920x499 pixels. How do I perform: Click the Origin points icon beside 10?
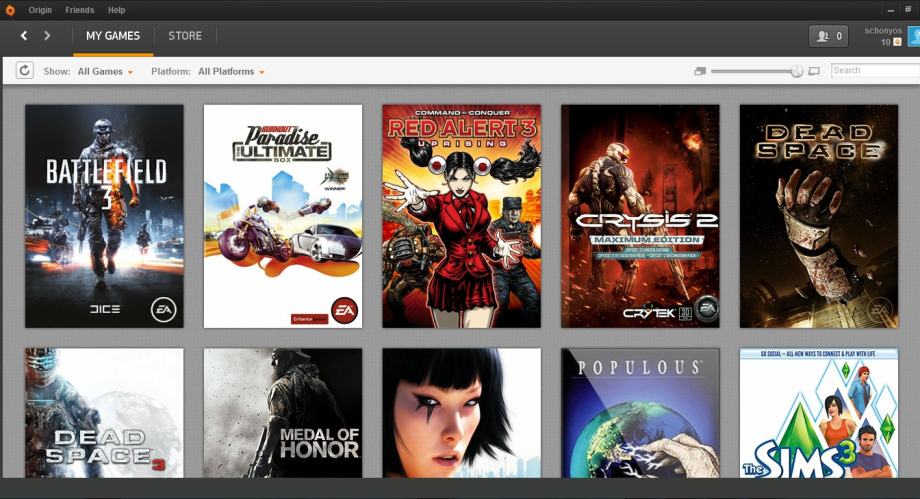897,42
